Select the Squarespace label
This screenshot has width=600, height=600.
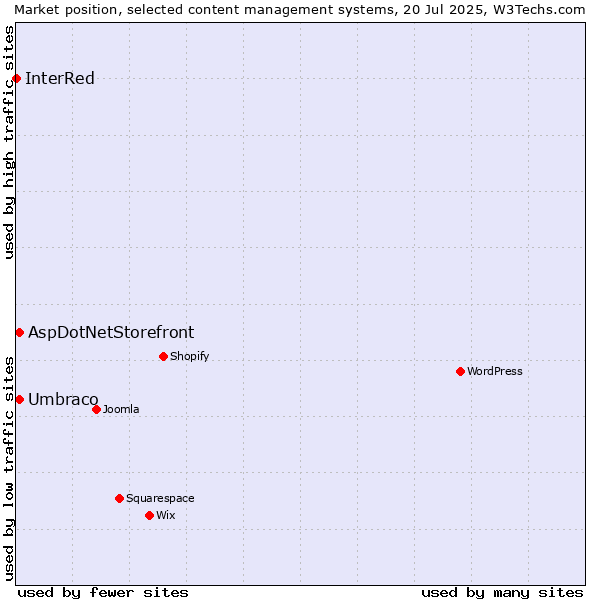160,499
